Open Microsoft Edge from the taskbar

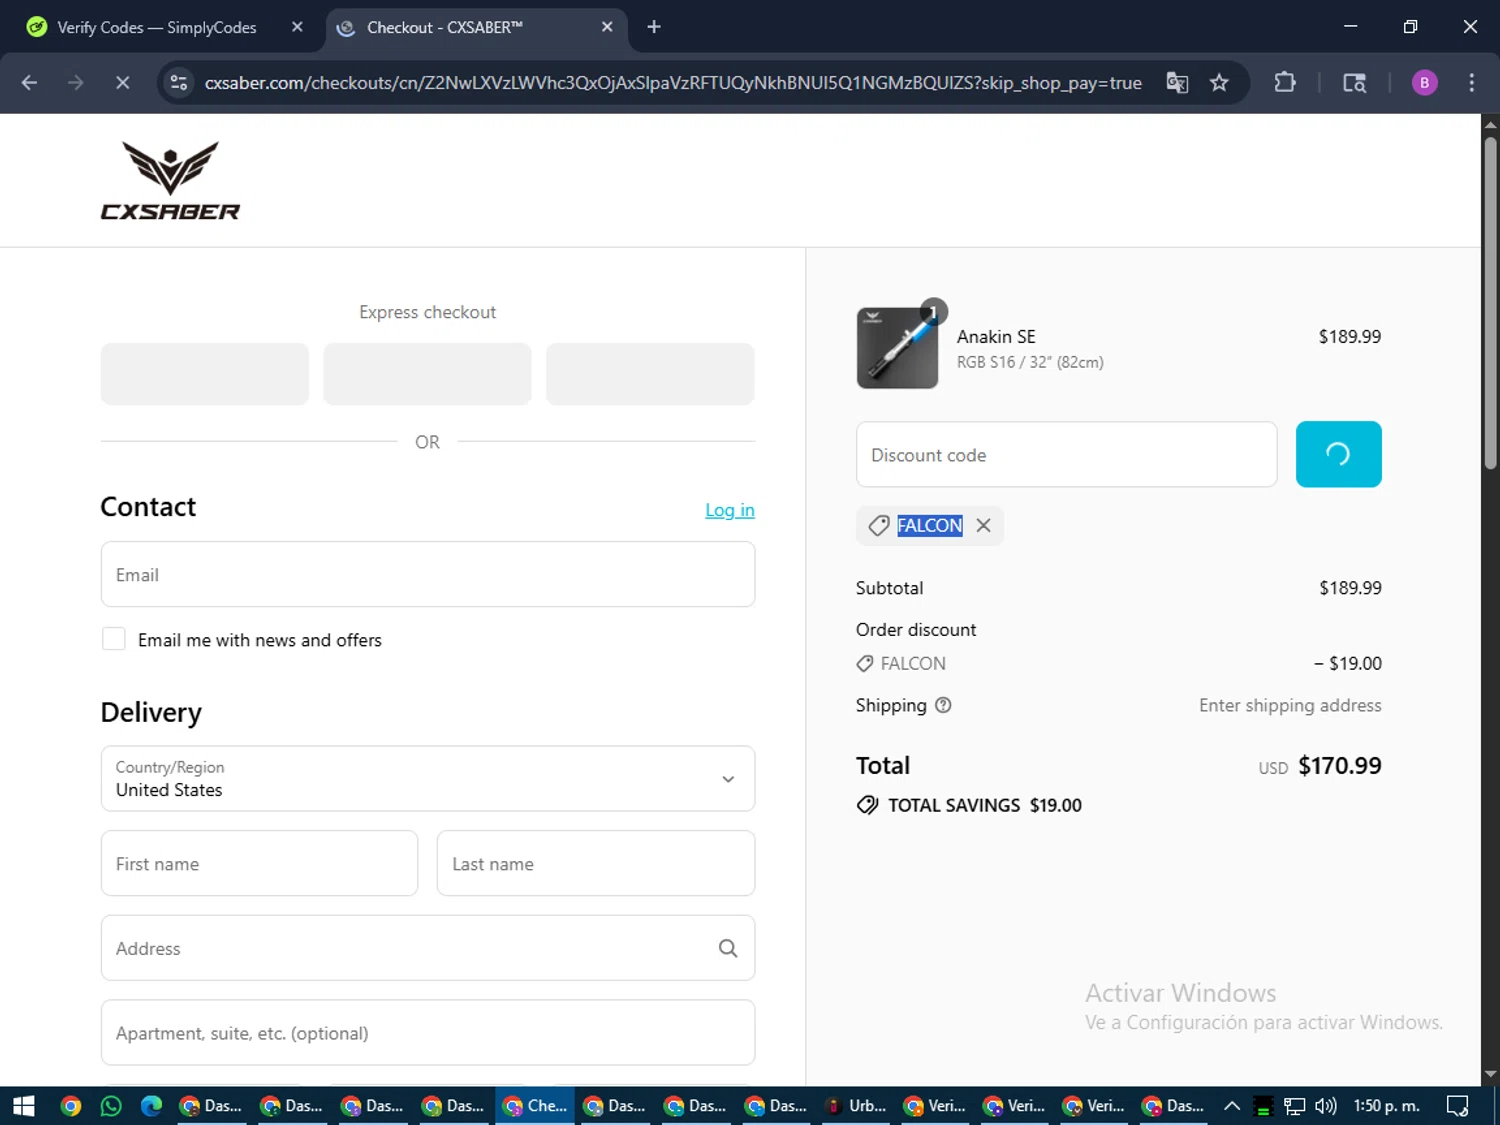coord(151,1105)
